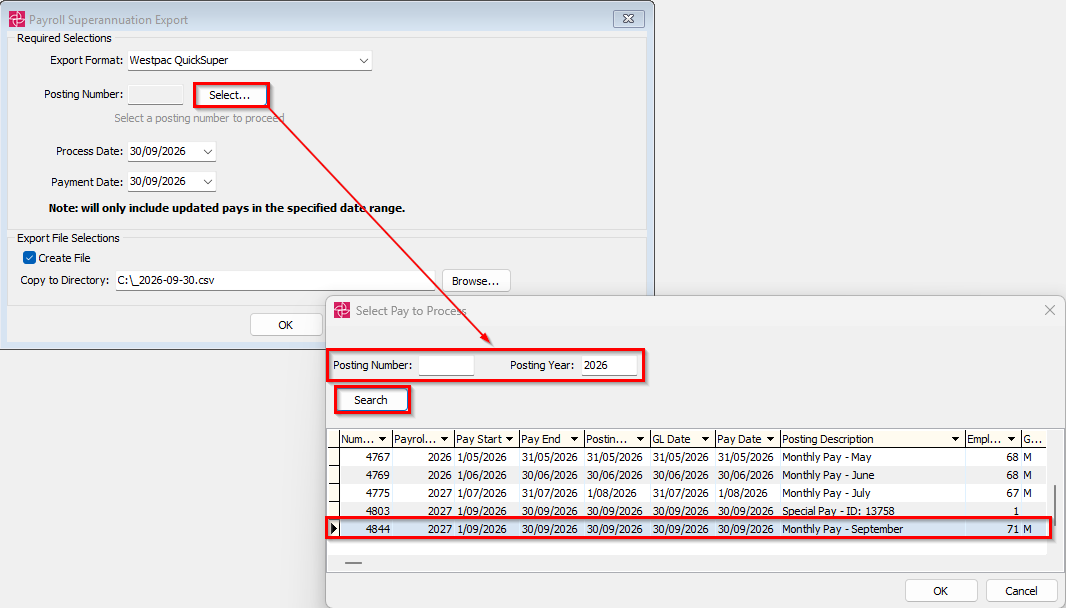Click the Posting Number field in export window

click(x=156, y=95)
